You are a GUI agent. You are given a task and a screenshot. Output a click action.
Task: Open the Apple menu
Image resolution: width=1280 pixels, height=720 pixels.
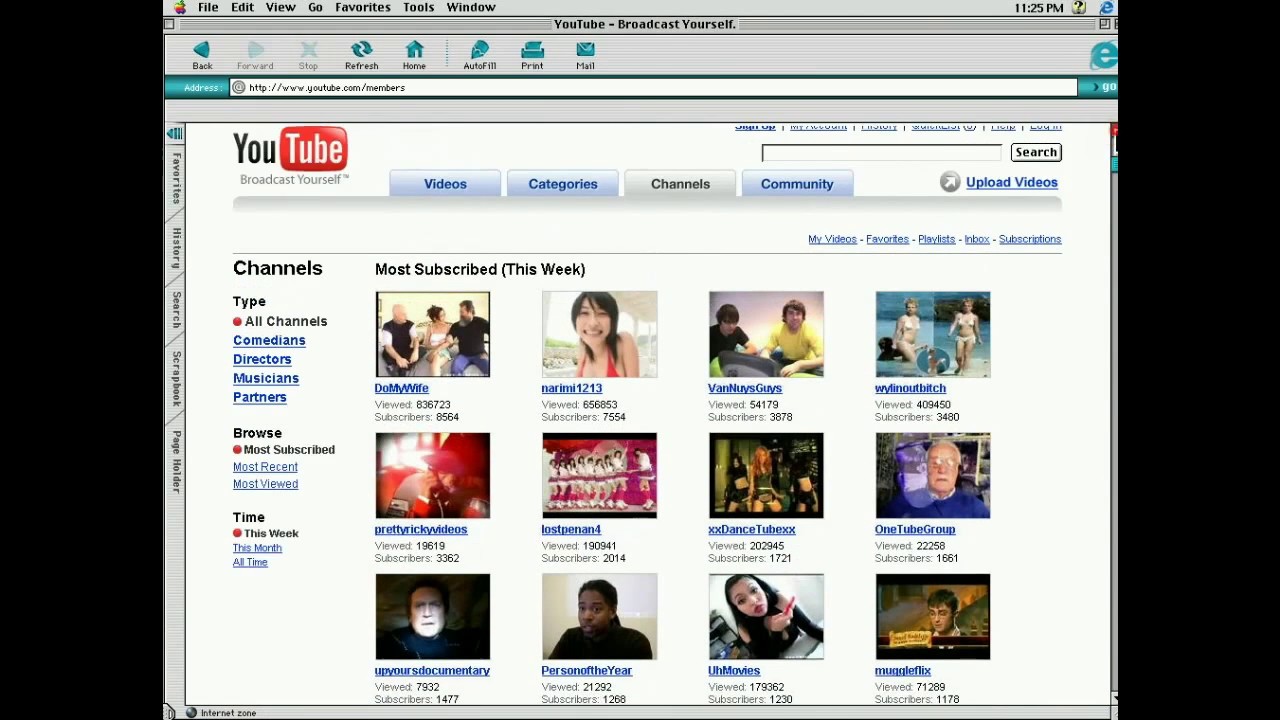point(180,7)
